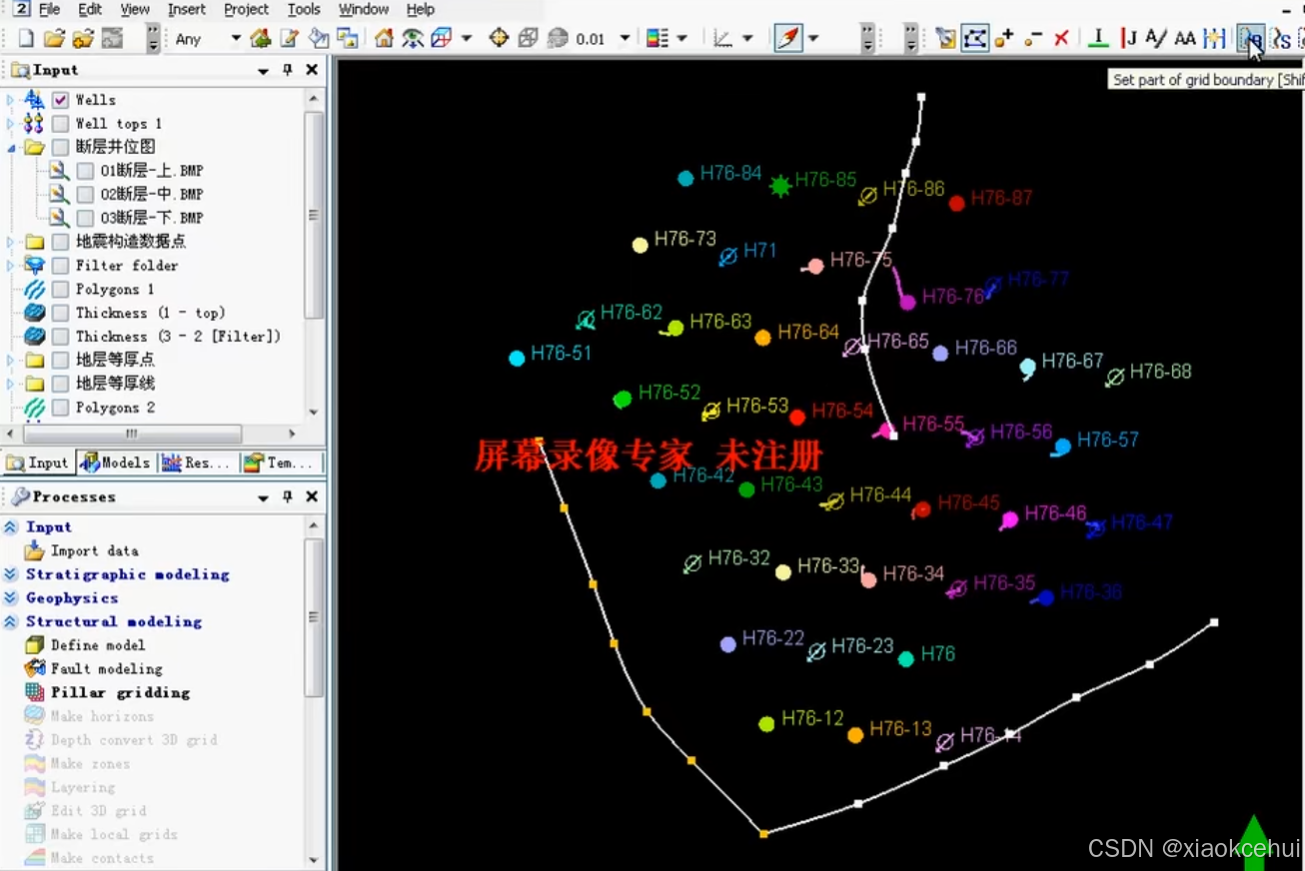1305x871 pixels.
Task: Click the eye view-all icon in toolbar
Action: pos(412,39)
